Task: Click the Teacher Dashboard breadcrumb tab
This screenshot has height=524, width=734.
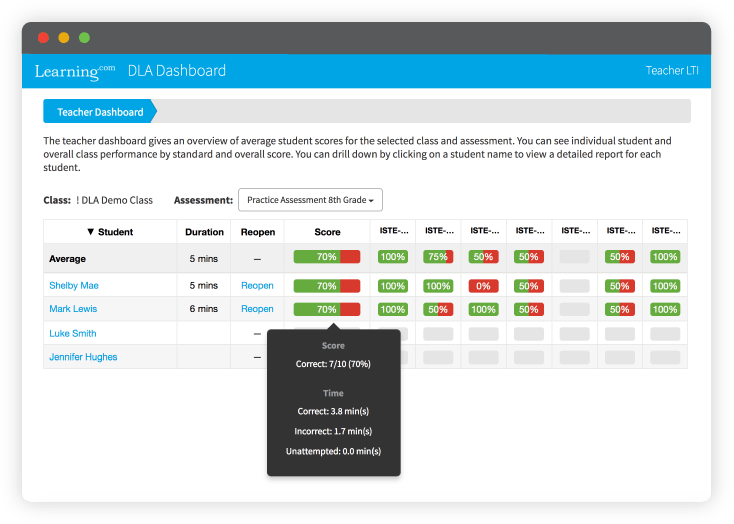Action: pyautogui.click(x=100, y=112)
